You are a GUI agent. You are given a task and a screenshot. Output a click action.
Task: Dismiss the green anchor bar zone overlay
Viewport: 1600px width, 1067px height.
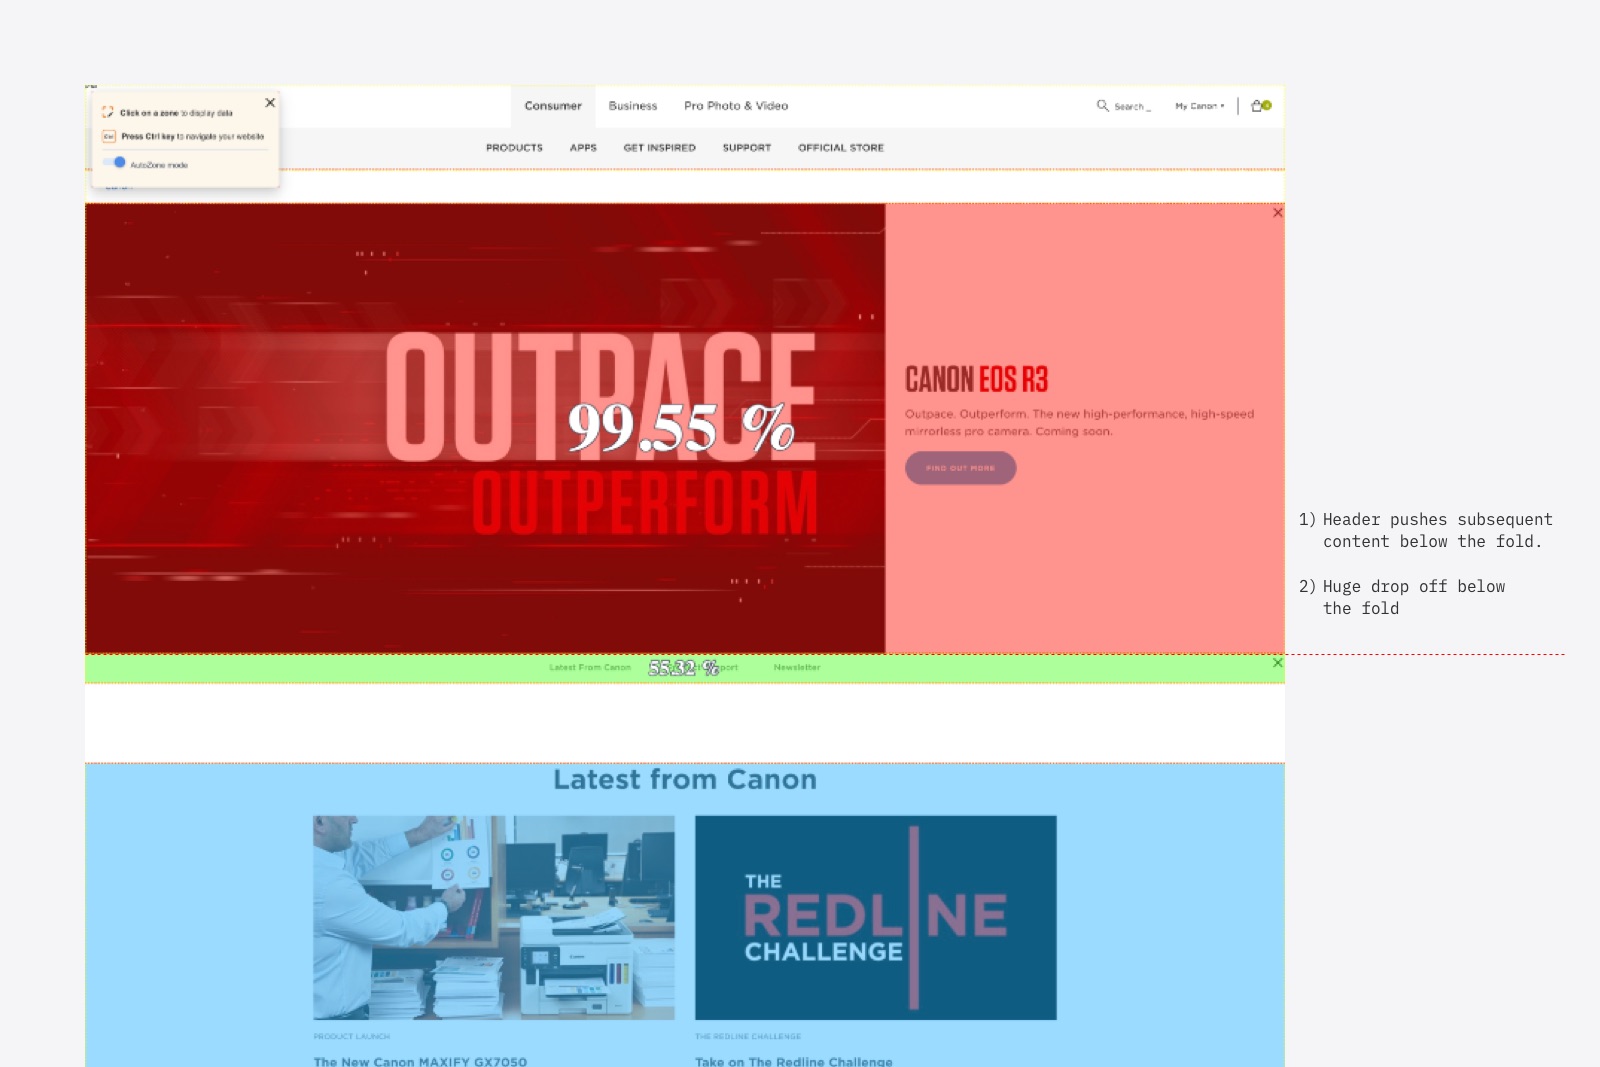pos(1277,663)
